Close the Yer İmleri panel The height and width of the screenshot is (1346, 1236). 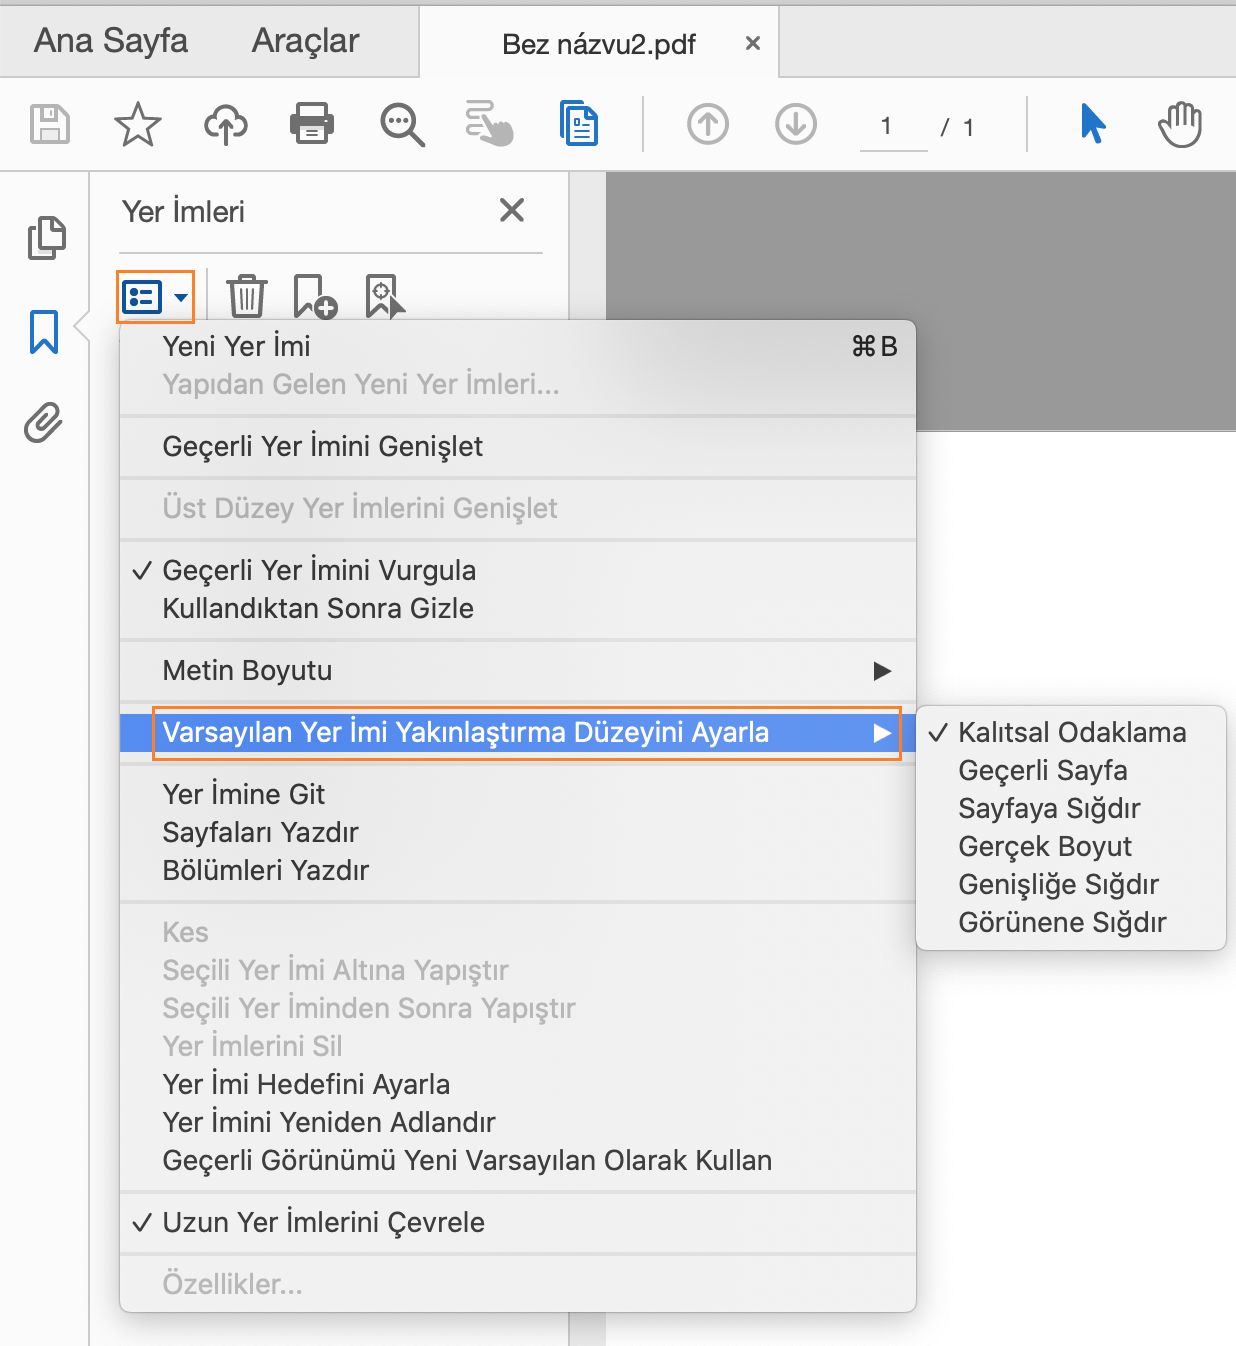click(512, 210)
